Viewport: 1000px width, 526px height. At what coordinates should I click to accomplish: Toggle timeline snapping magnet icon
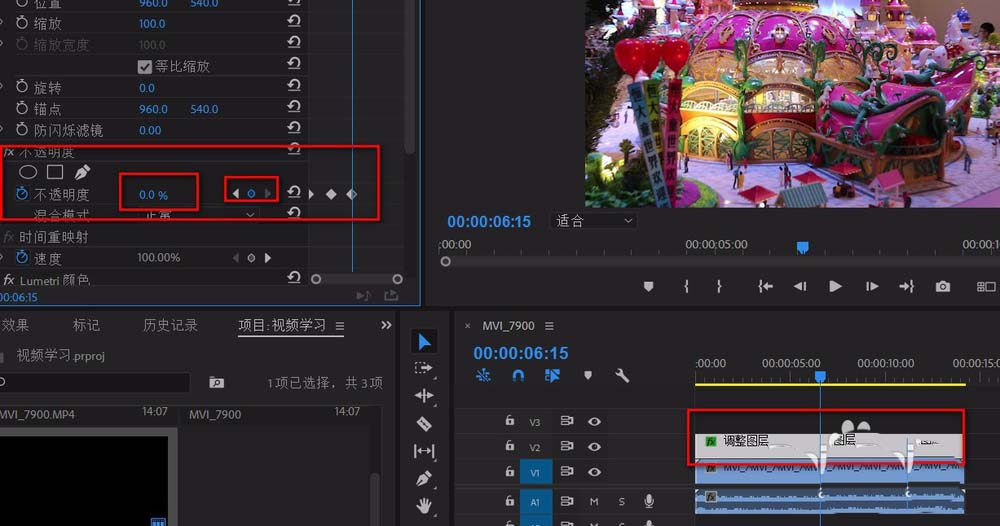(x=518, y=376)
